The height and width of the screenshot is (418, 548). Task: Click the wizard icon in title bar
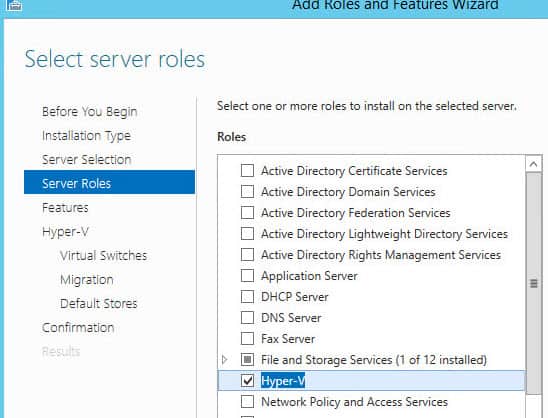coord(14,5)
